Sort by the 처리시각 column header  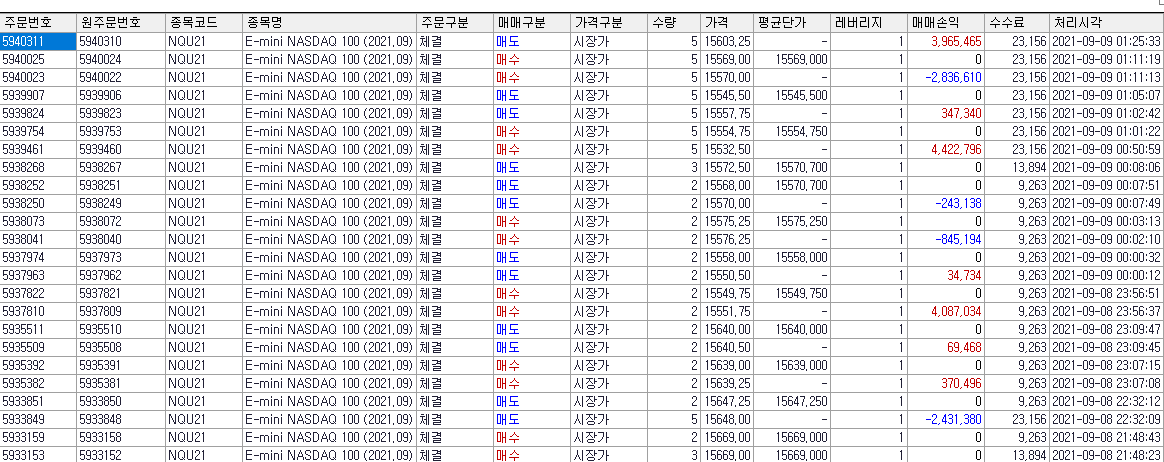1106,22
